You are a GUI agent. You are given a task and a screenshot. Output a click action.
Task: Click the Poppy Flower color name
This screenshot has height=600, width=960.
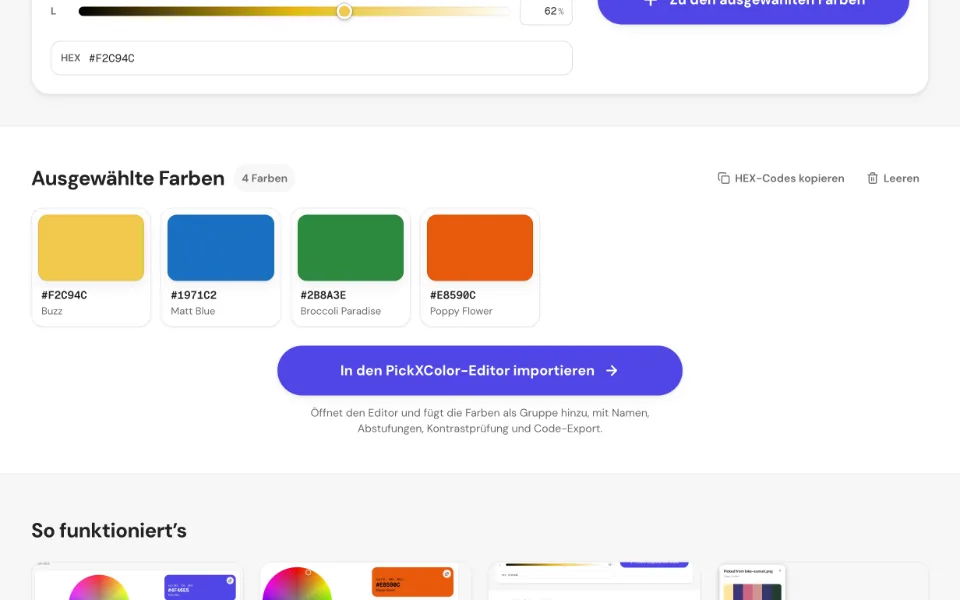click(461, 311)
